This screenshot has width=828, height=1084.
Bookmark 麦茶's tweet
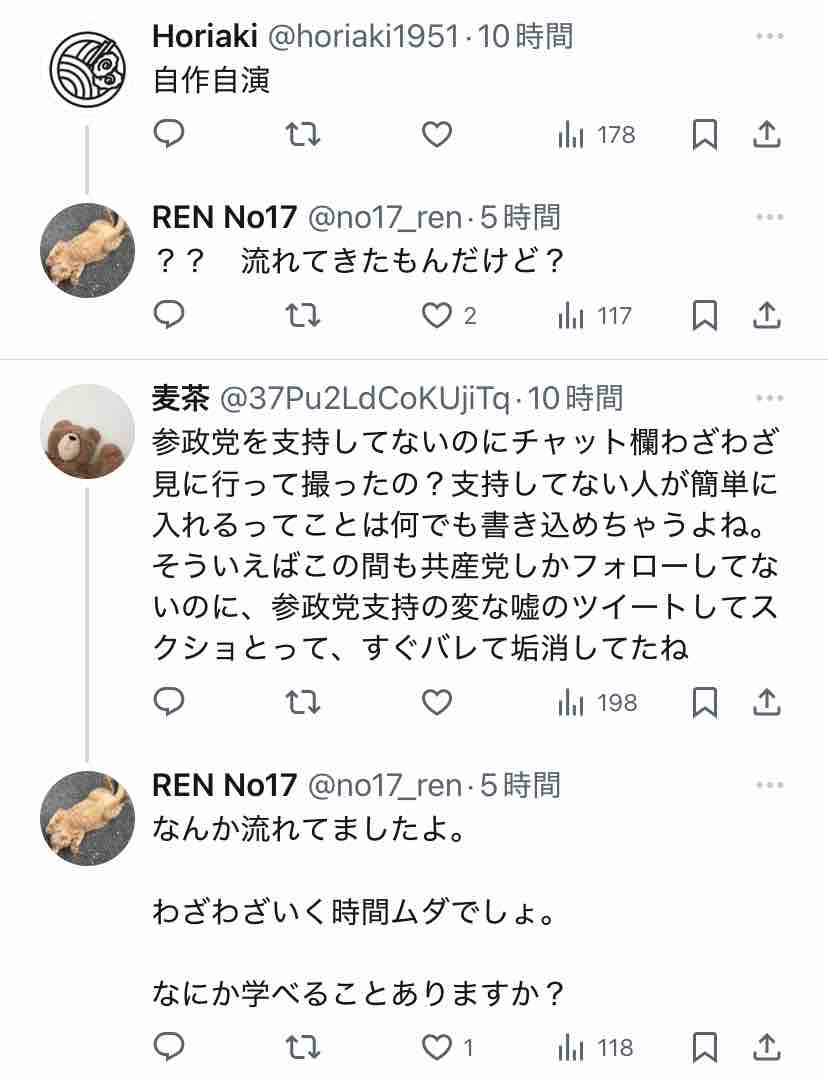705,702
